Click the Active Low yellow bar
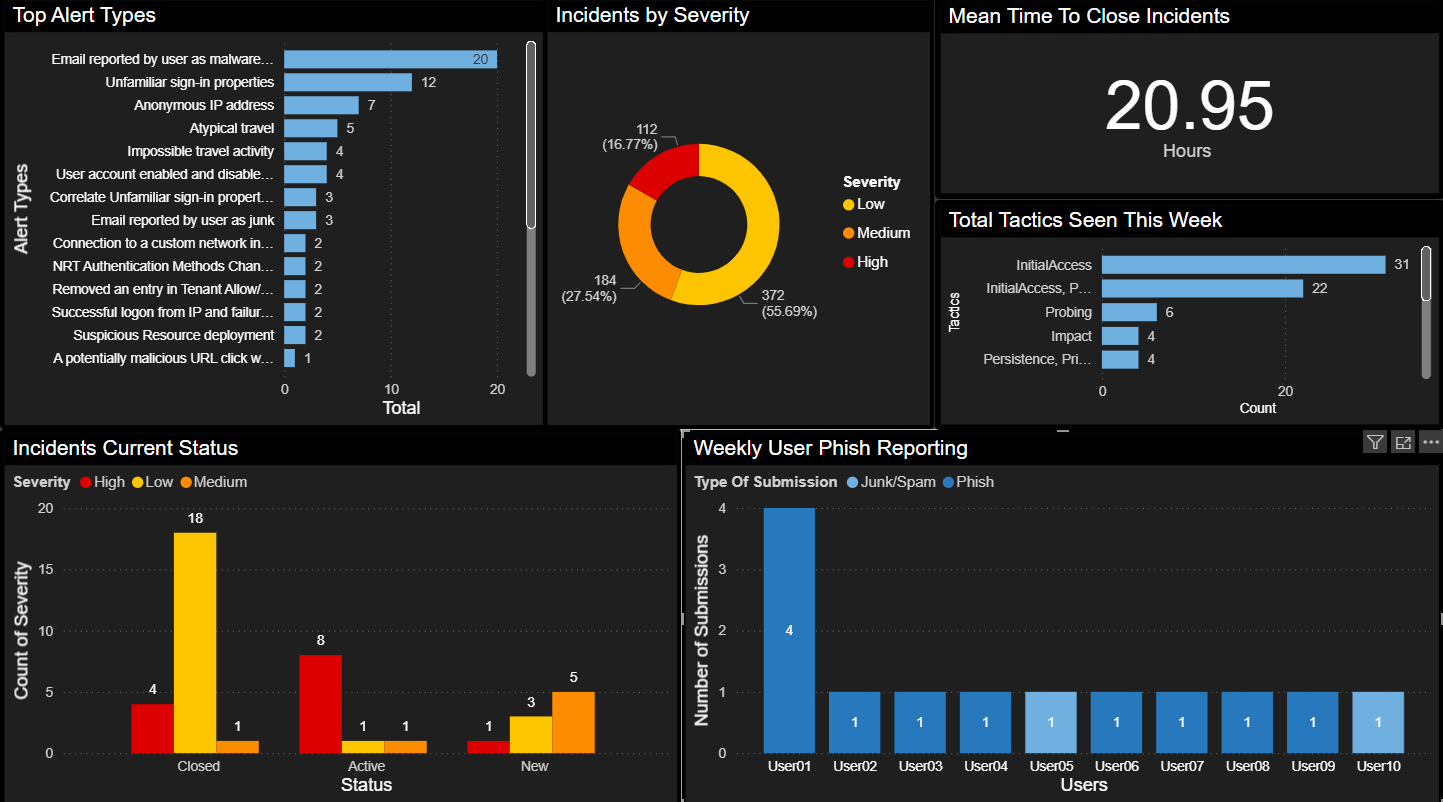Image resolution: width=1443 pixels, height=802 pixels. coord(363,747)
